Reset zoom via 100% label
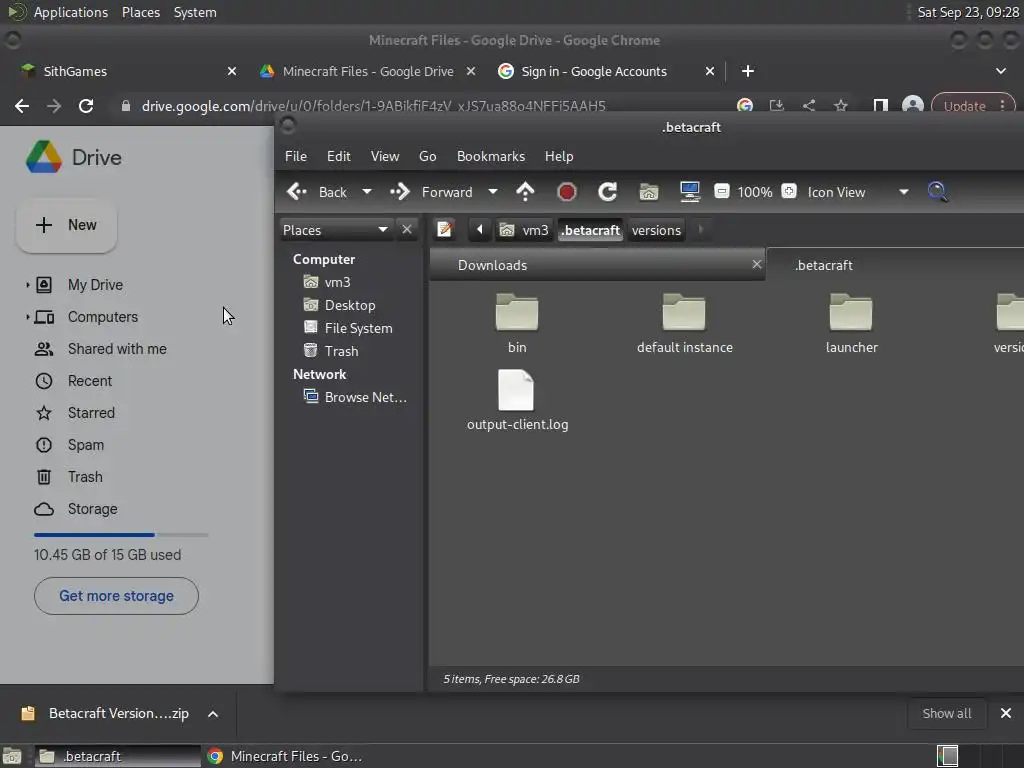This screenshot has height=768, width=1024. [x=755, y=192]
